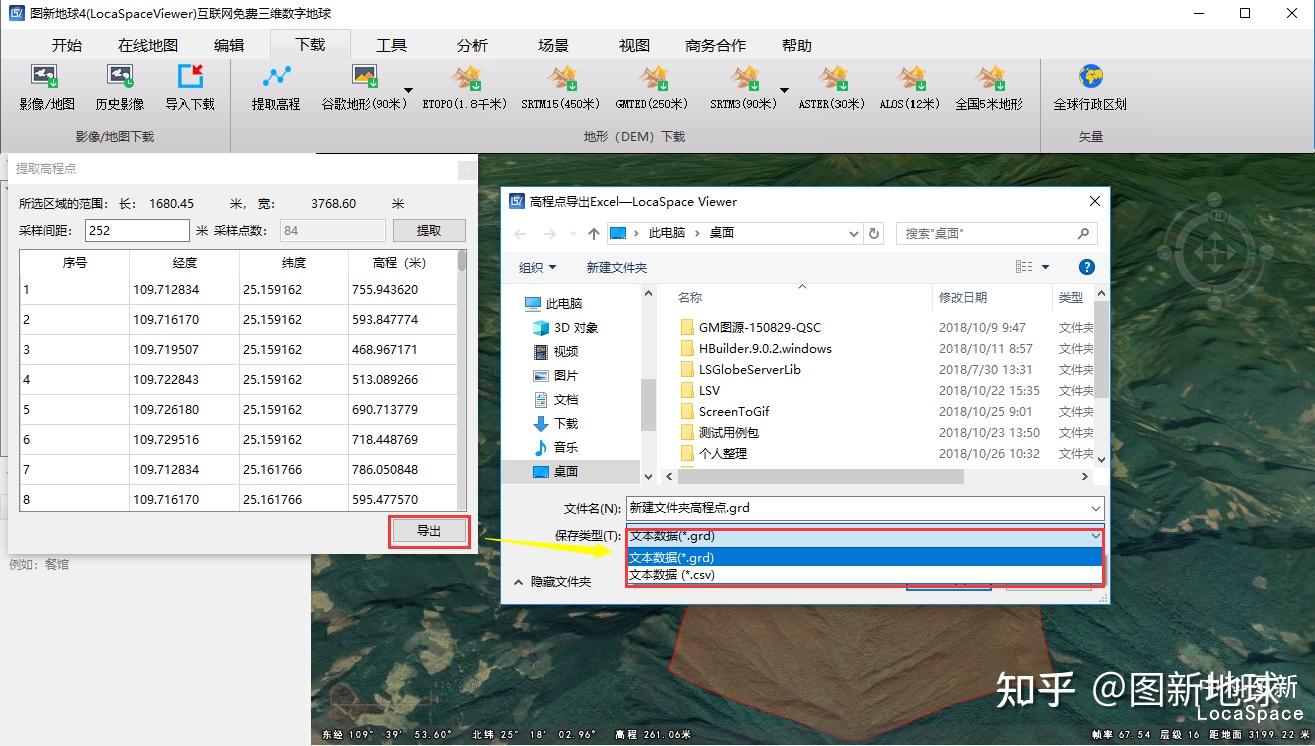The height and width of the screenshot is (746, 1315).
Task: Open the 文件名 history dropdown
Action: point(1096,508)
